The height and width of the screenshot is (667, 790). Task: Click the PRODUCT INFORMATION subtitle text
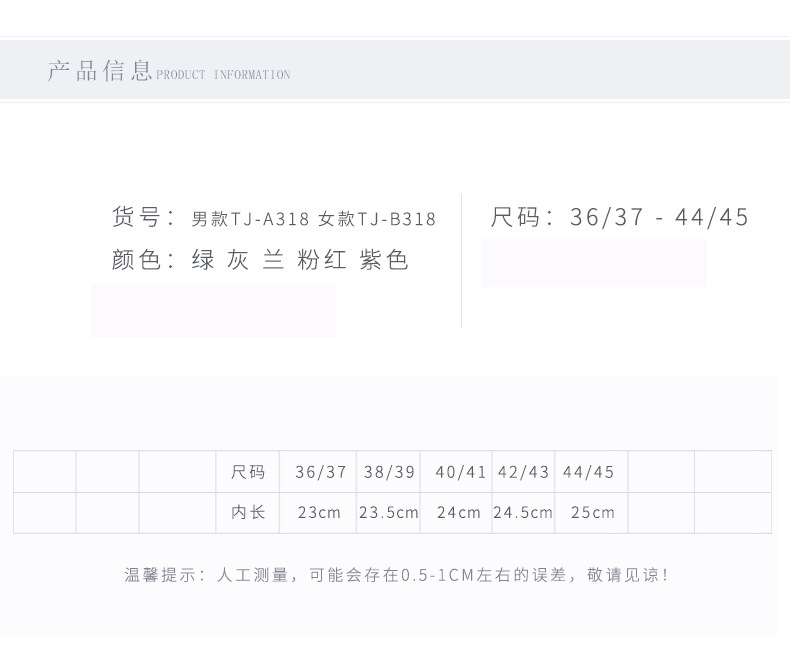[223, 75]
